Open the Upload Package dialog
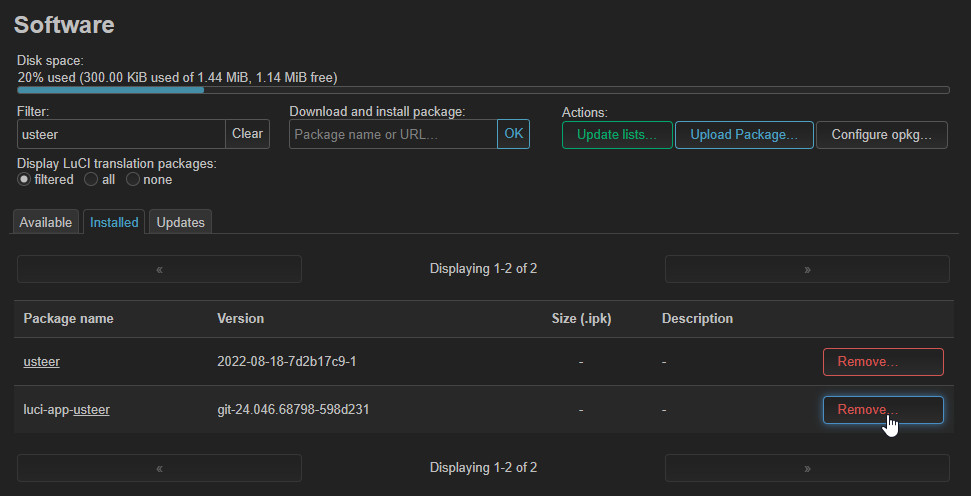 [x=744, y=135]
